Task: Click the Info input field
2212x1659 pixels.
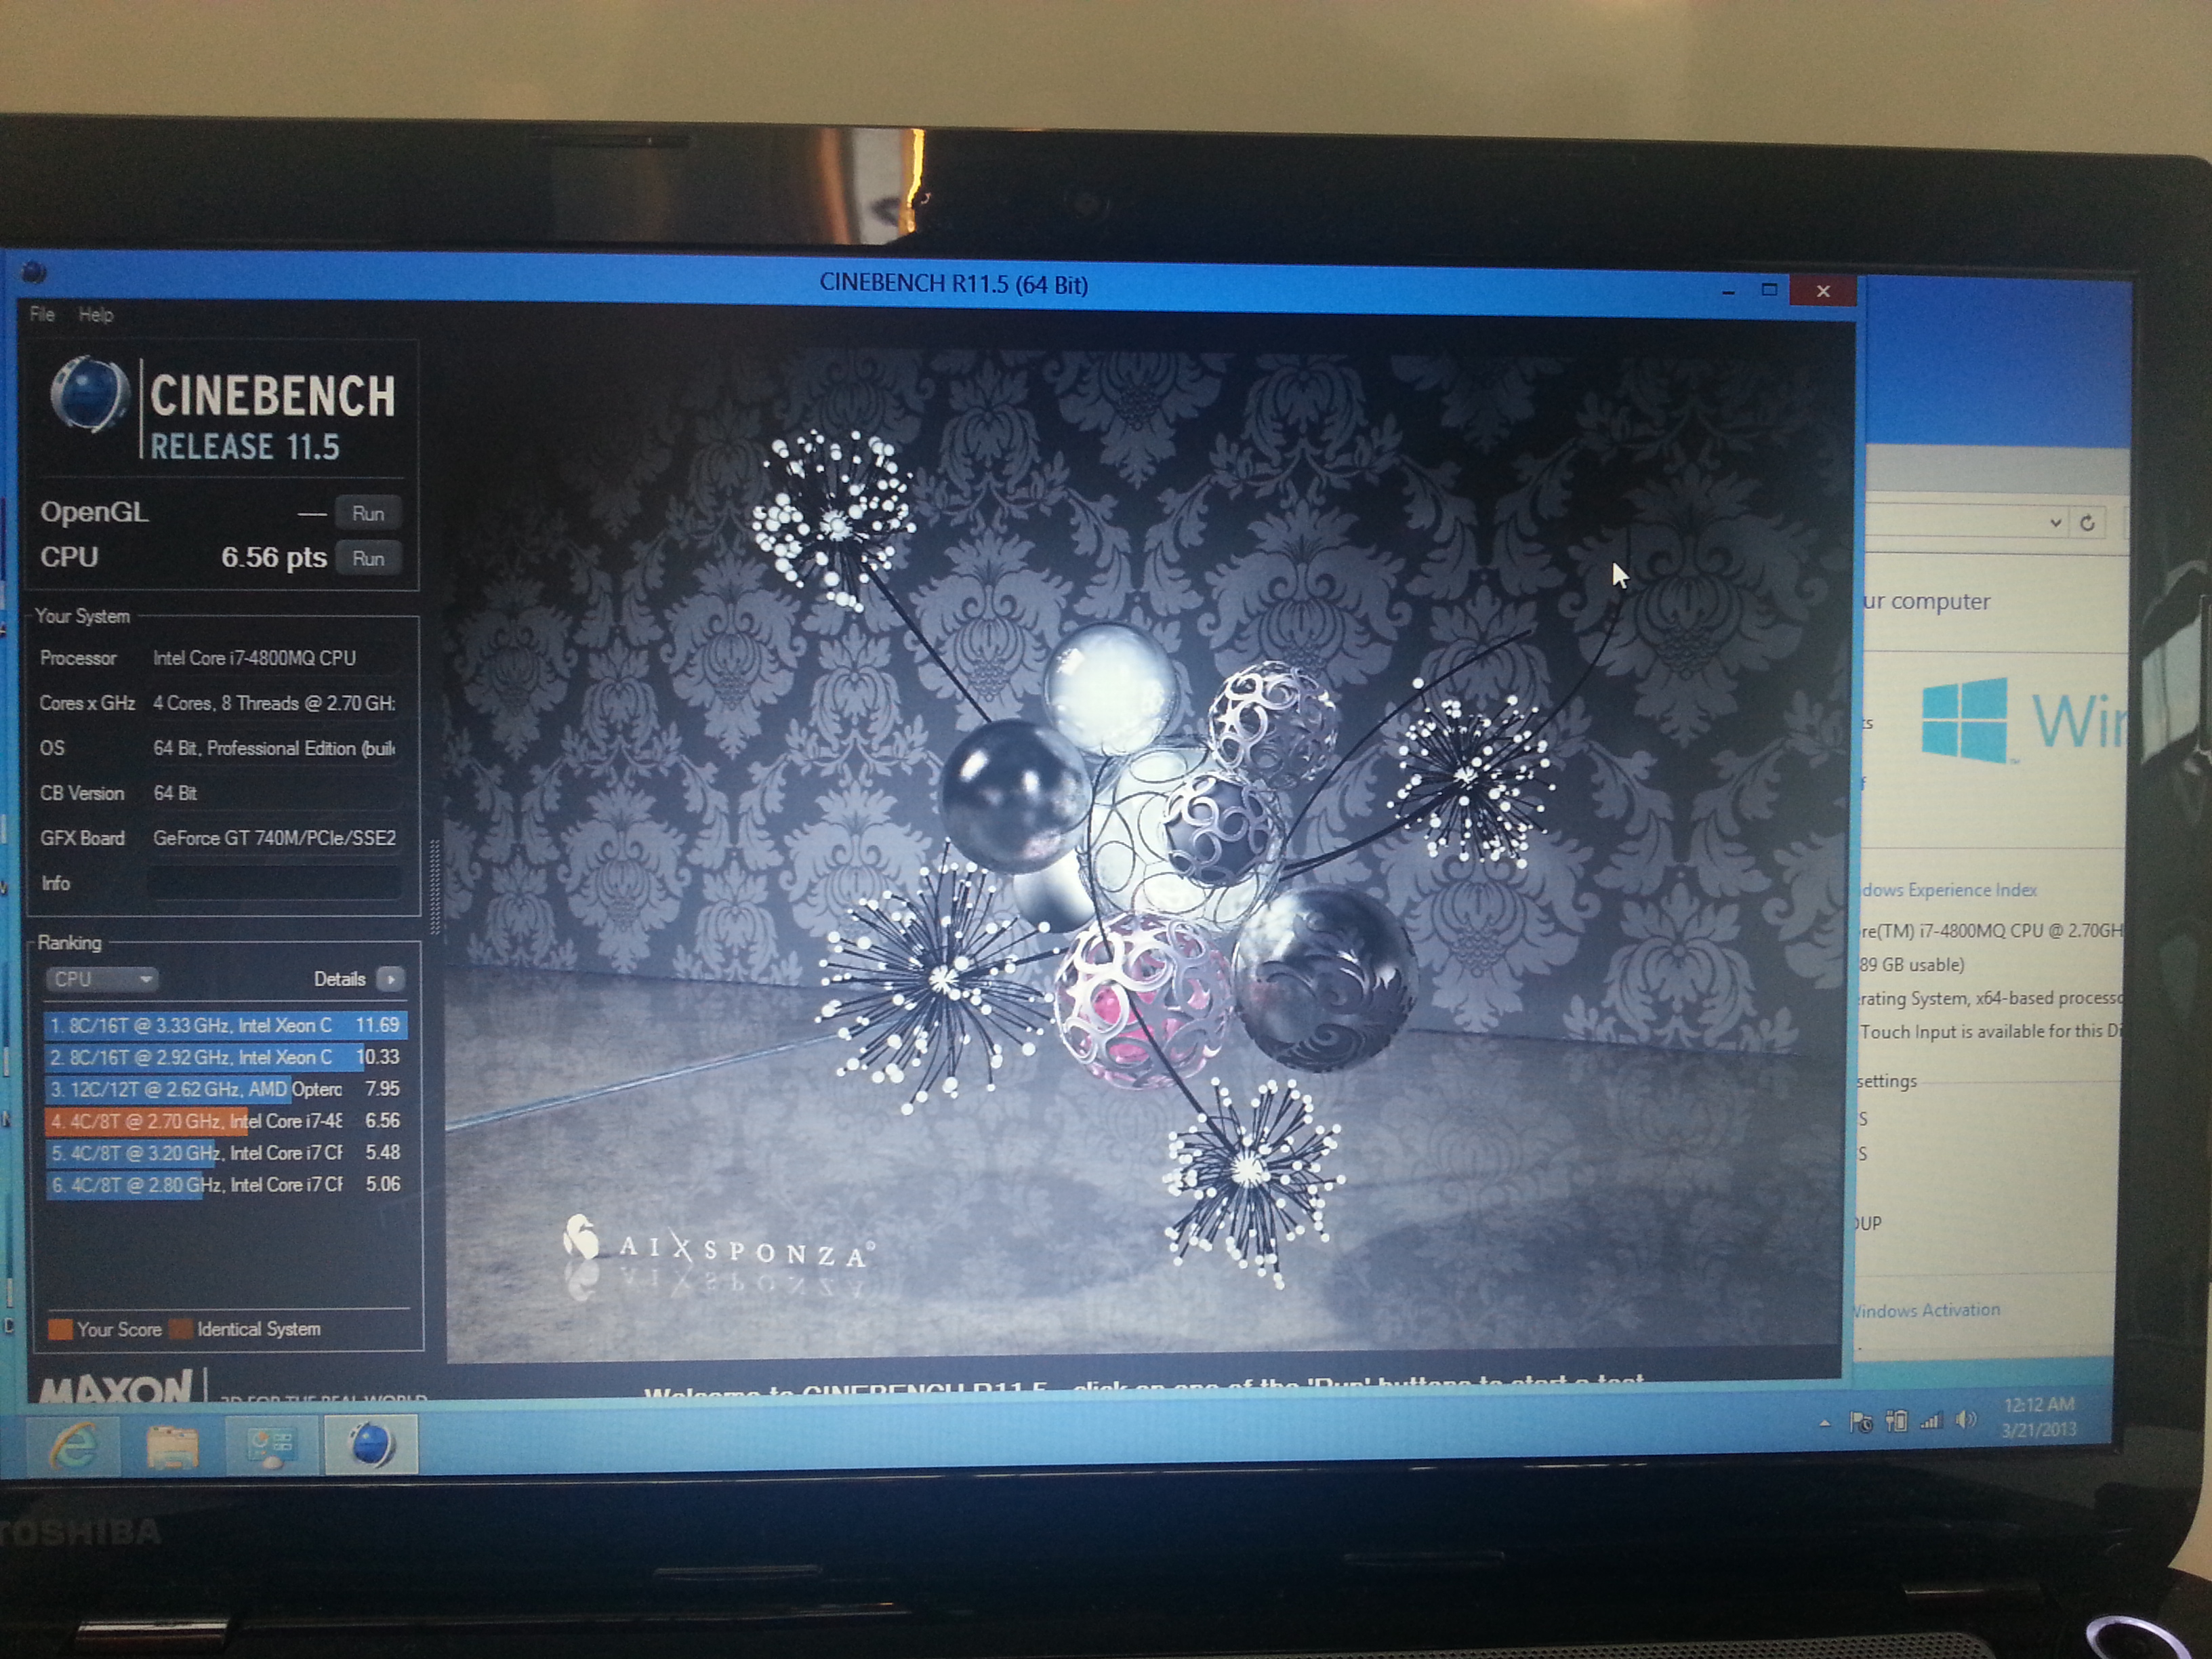Action: (275, 883)
